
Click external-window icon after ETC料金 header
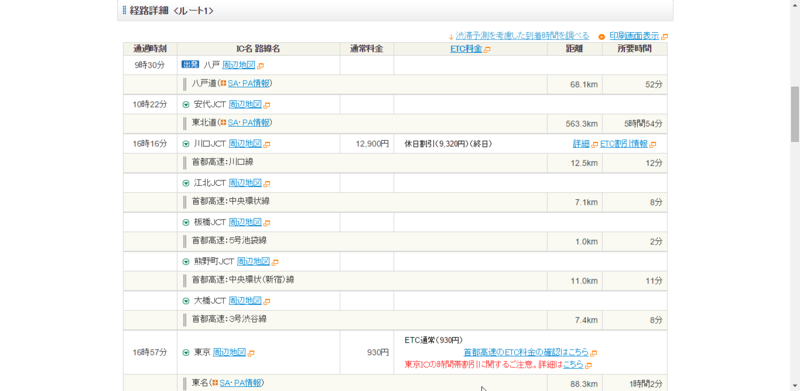(x=487, y=50)
